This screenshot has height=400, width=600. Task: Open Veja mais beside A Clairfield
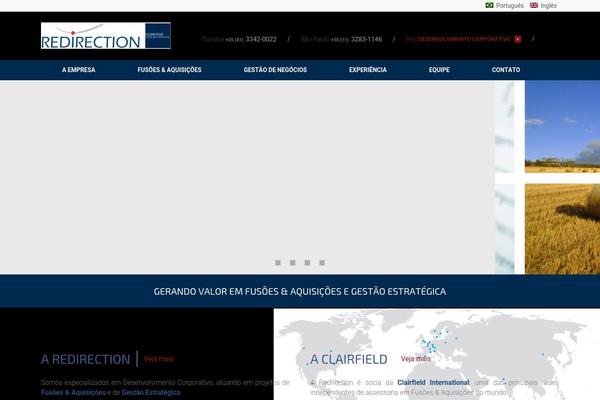coord(416,359)
